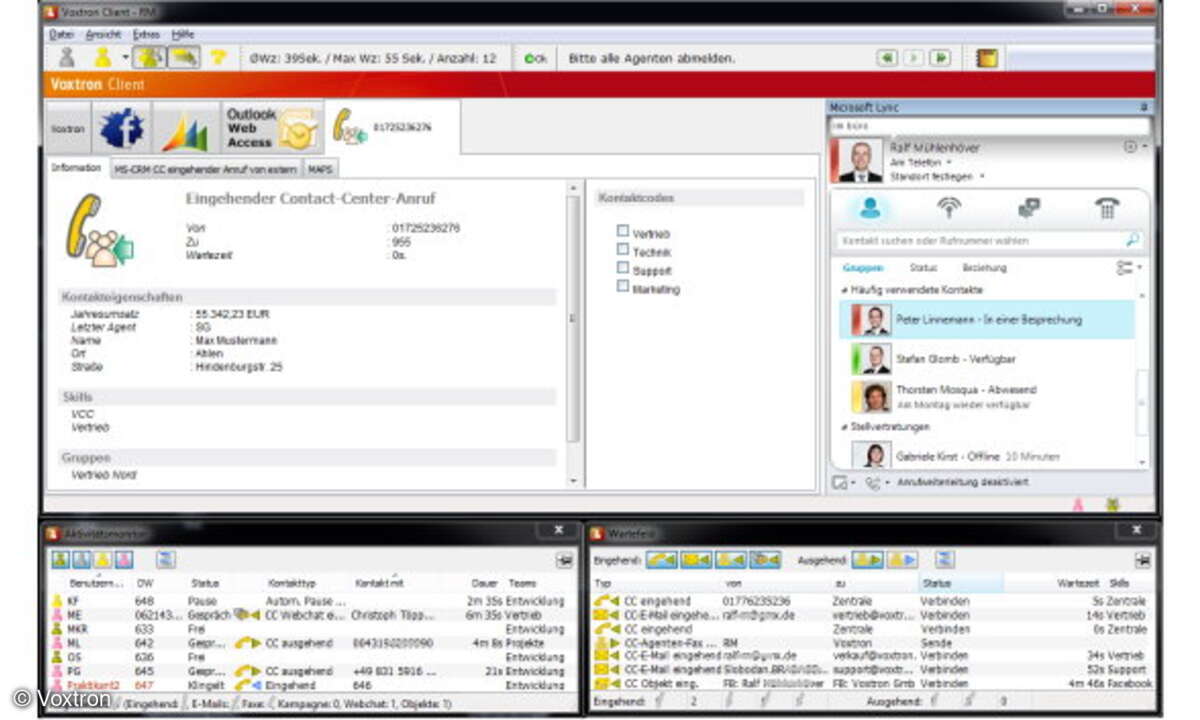The height and width of the screenshot is (720, 1200).
Task: Select agent row Praktikant2 in Aktivitätsmonitor
Action: [x=308, y=686]
